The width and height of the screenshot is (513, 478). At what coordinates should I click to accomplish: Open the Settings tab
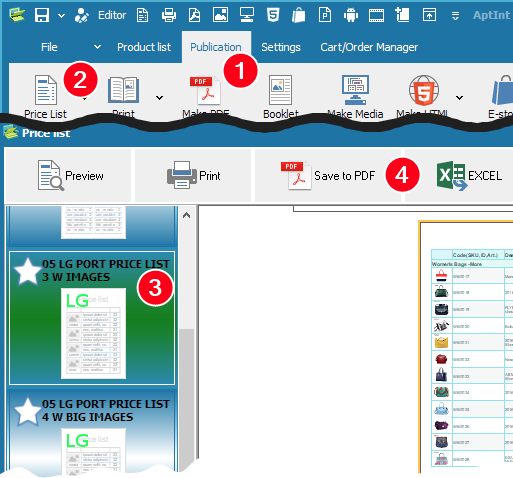(281, 47)
